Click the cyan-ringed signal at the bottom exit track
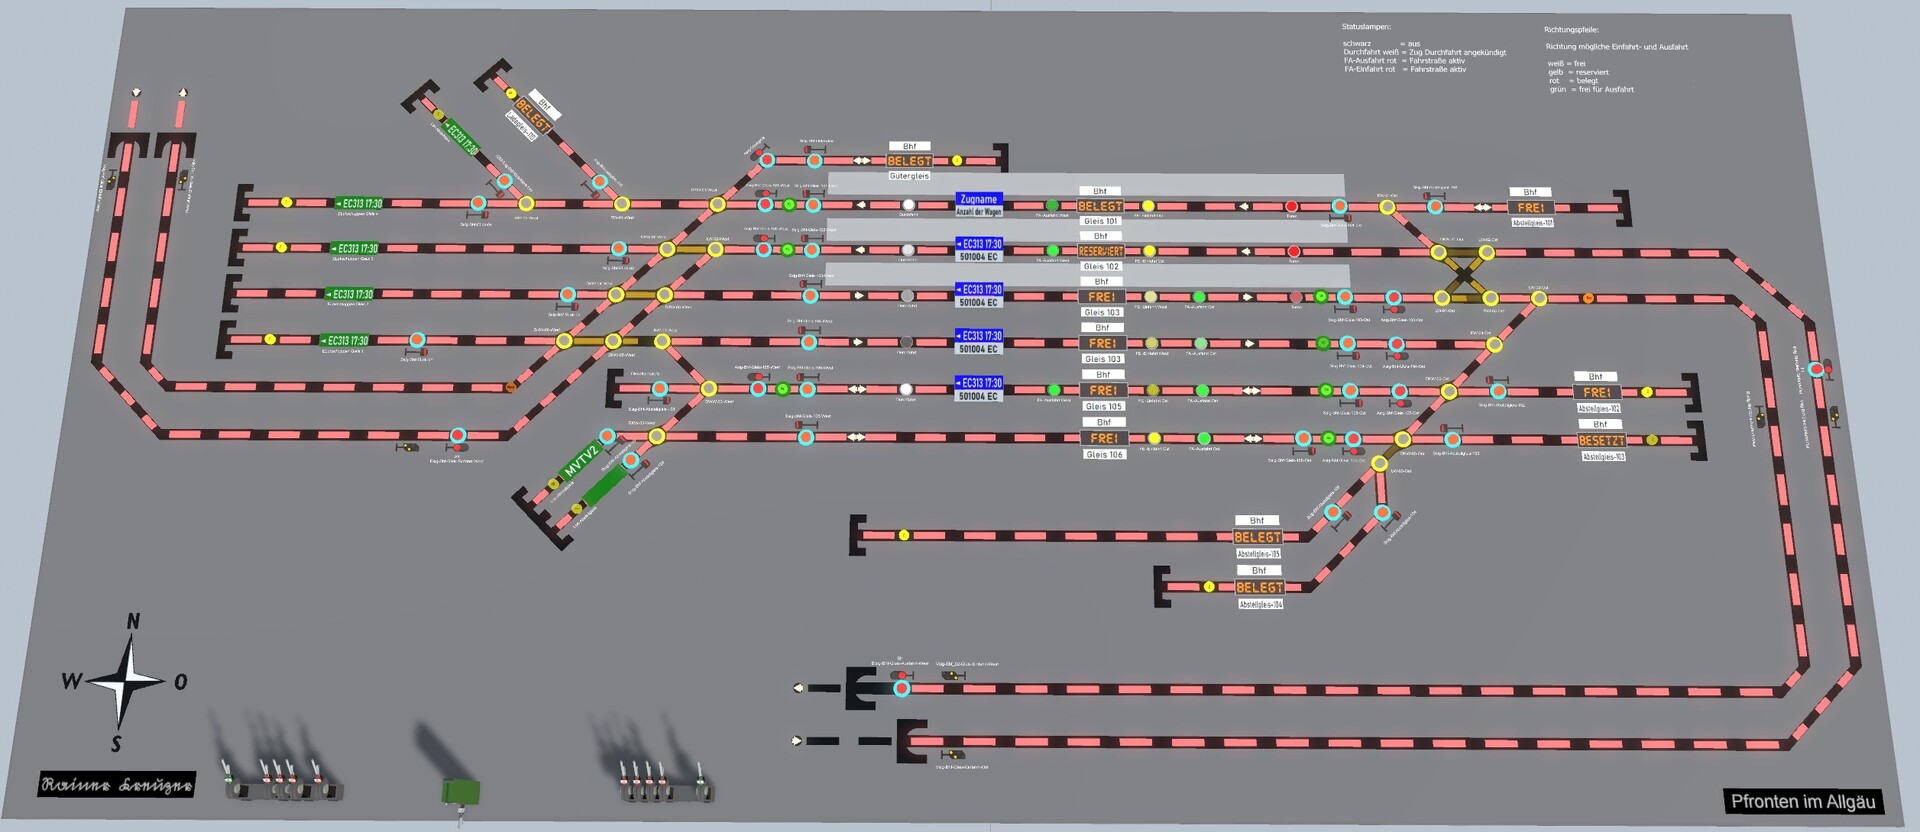1920x832 pixels. coord(902,688)
